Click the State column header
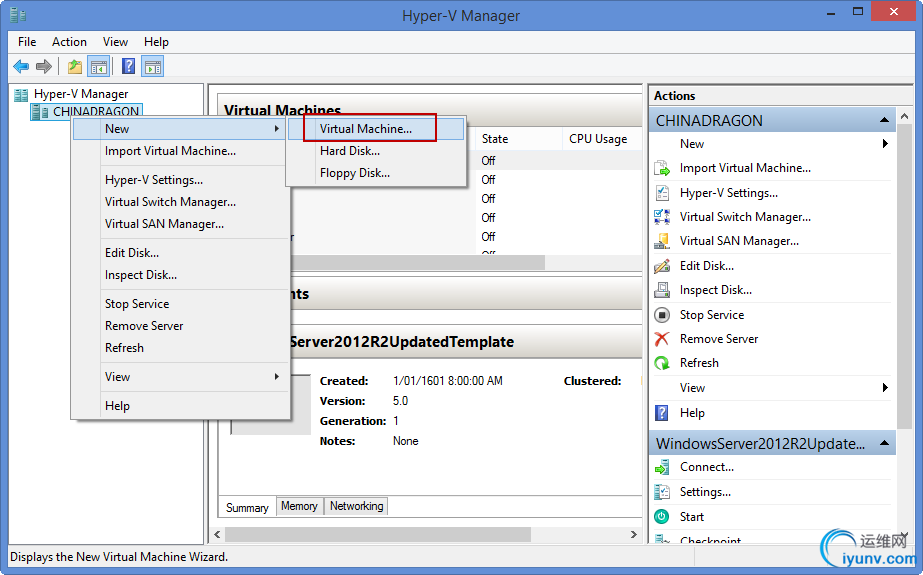The height and width of the screenshot is (575, 923). coord(518,139)
